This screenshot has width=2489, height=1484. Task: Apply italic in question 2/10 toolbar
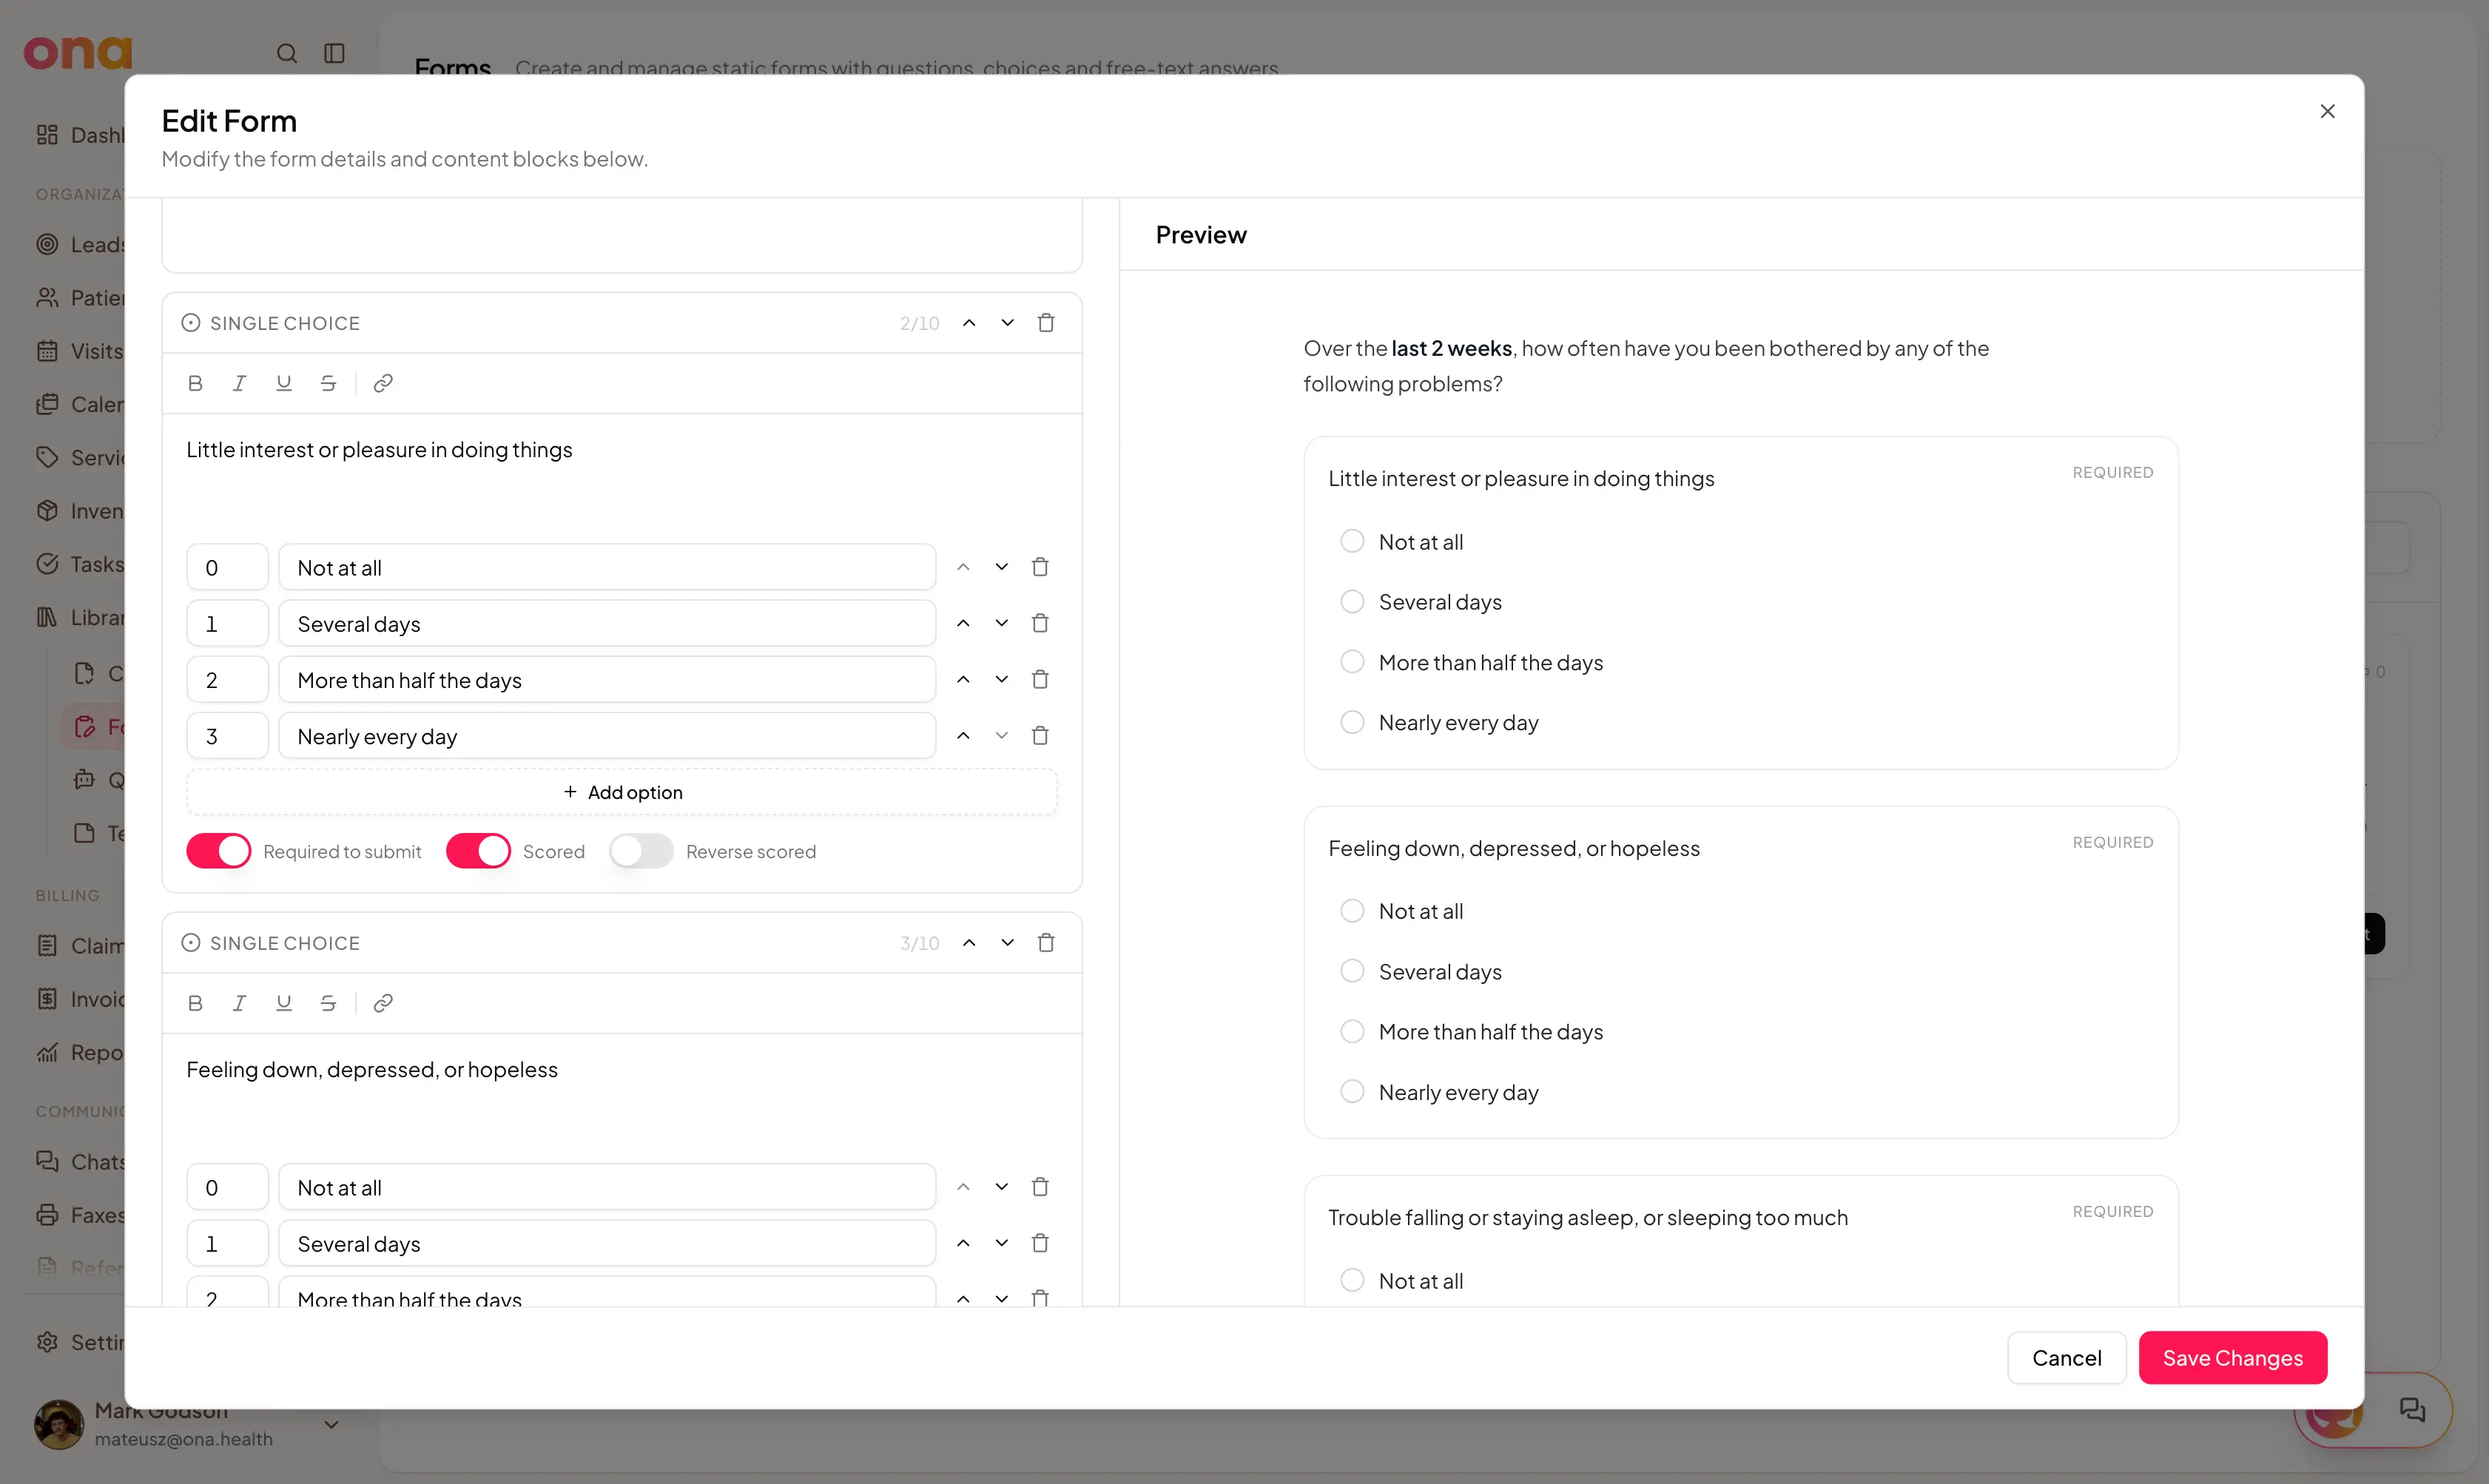click(x=239, y=383)
